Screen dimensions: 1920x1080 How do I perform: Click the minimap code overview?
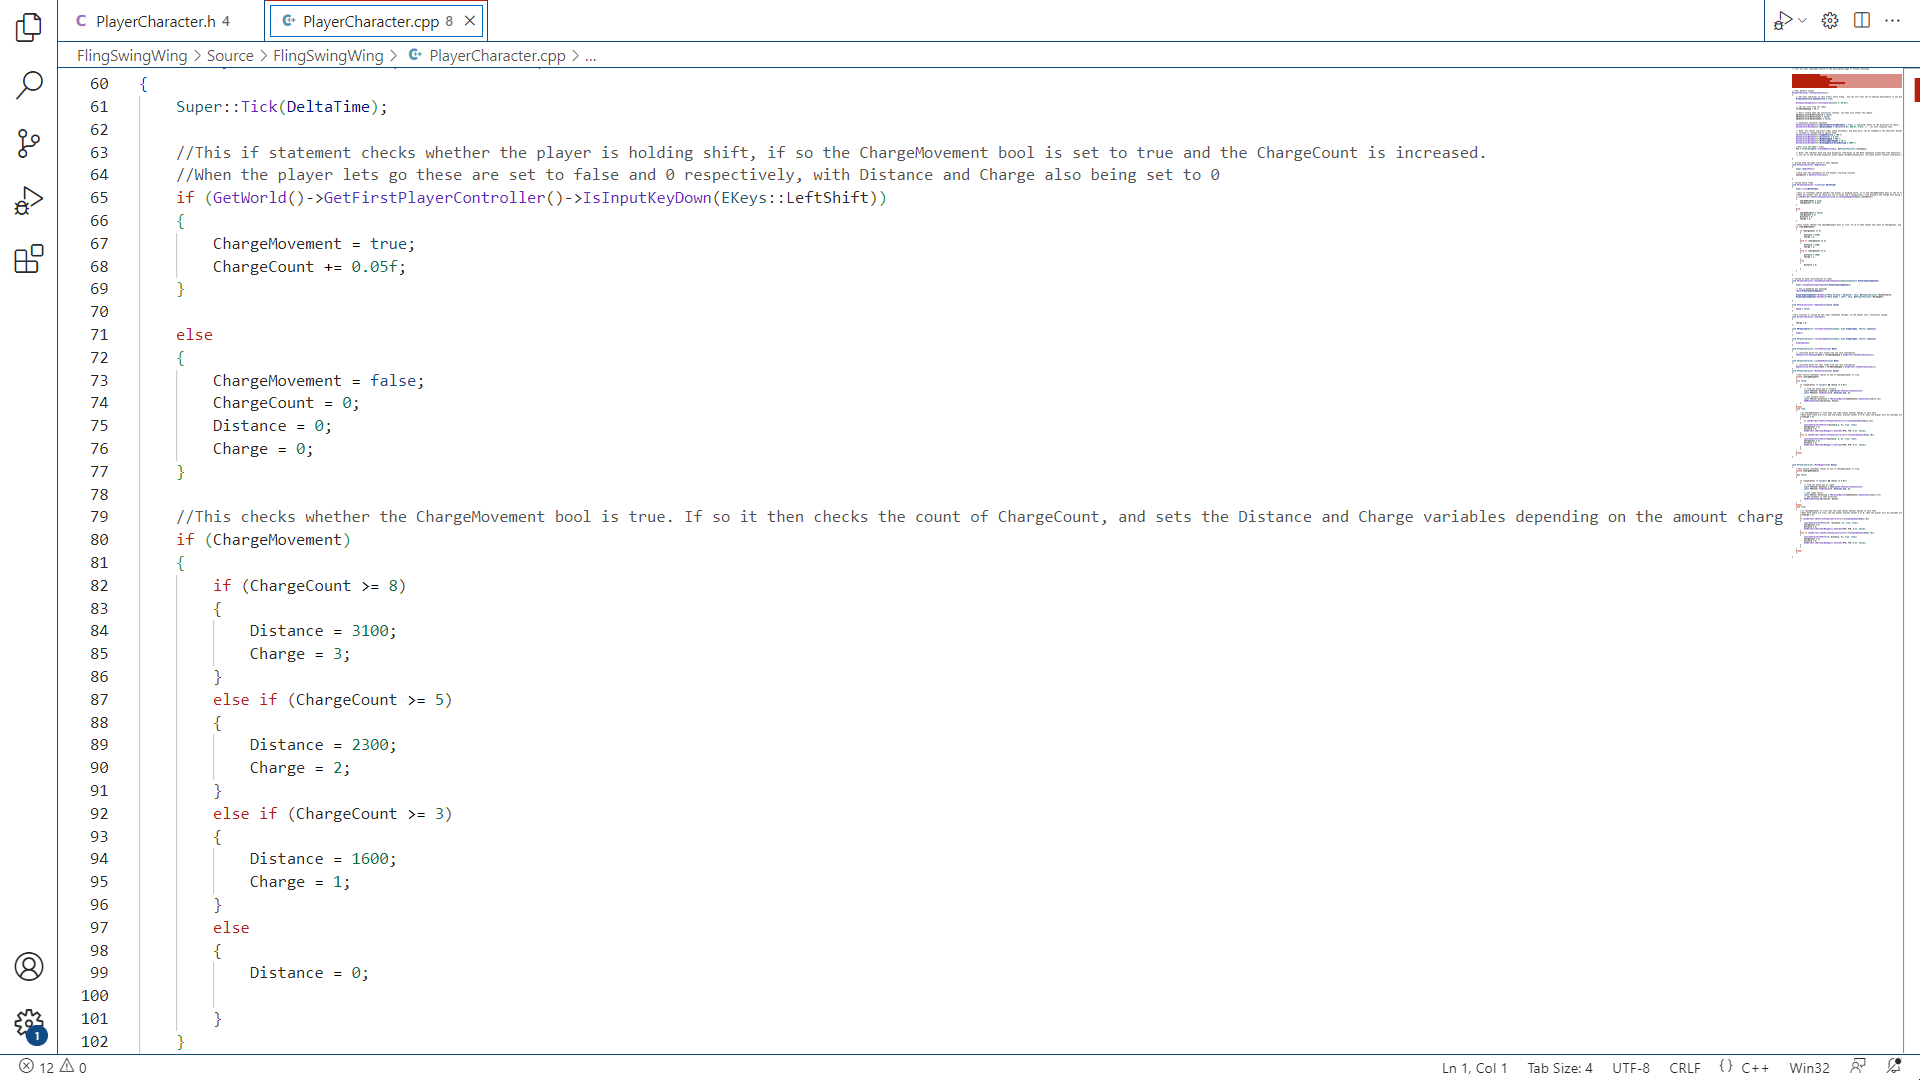click(1846, 300)
